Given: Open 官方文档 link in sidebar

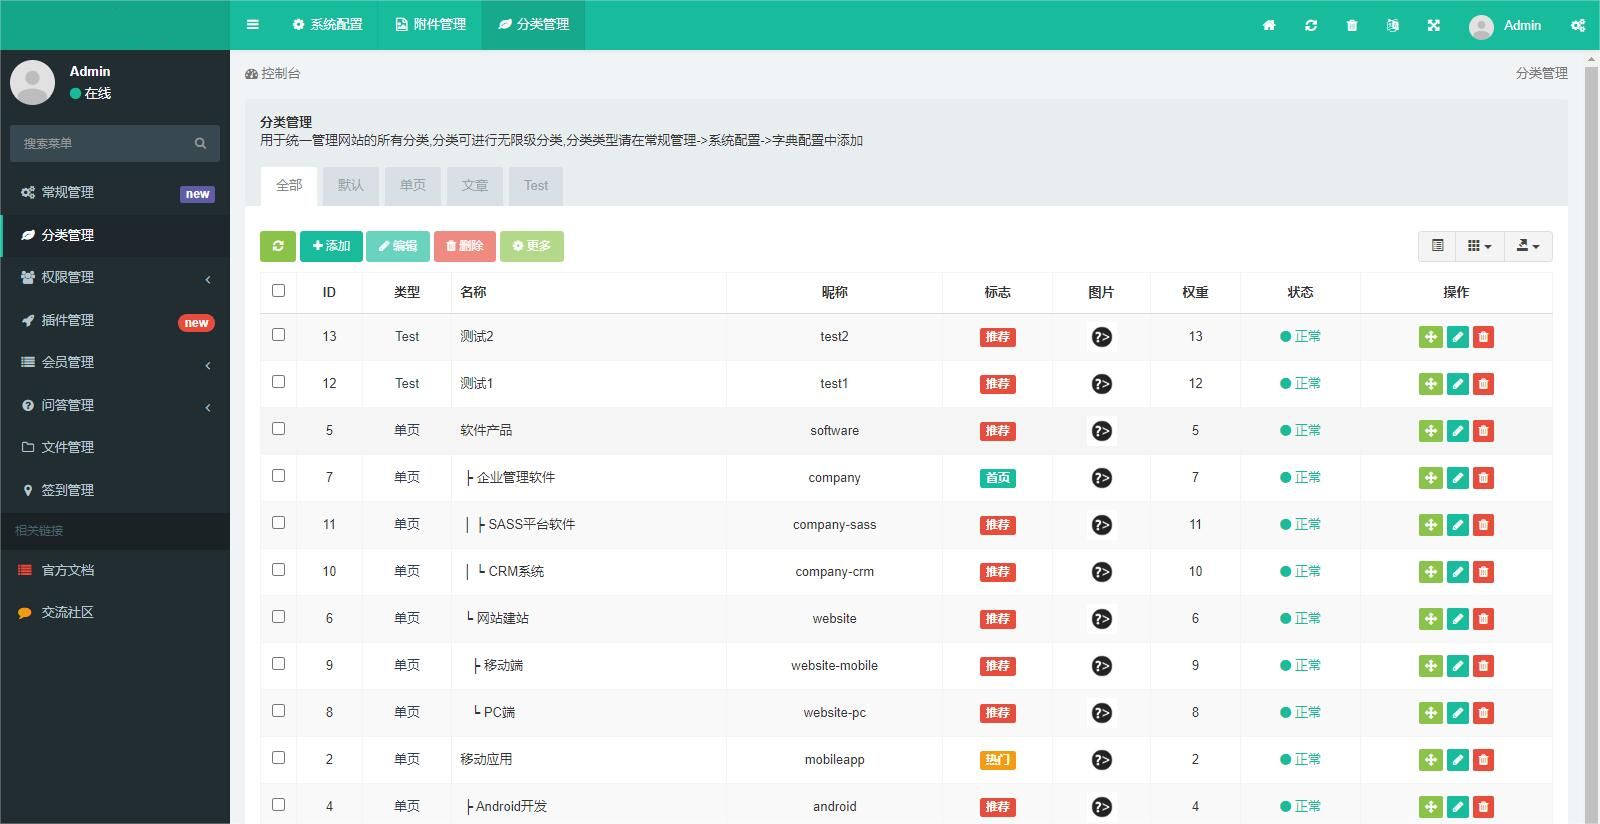Looking at the screenshot, I should click(x=115, y=570).
